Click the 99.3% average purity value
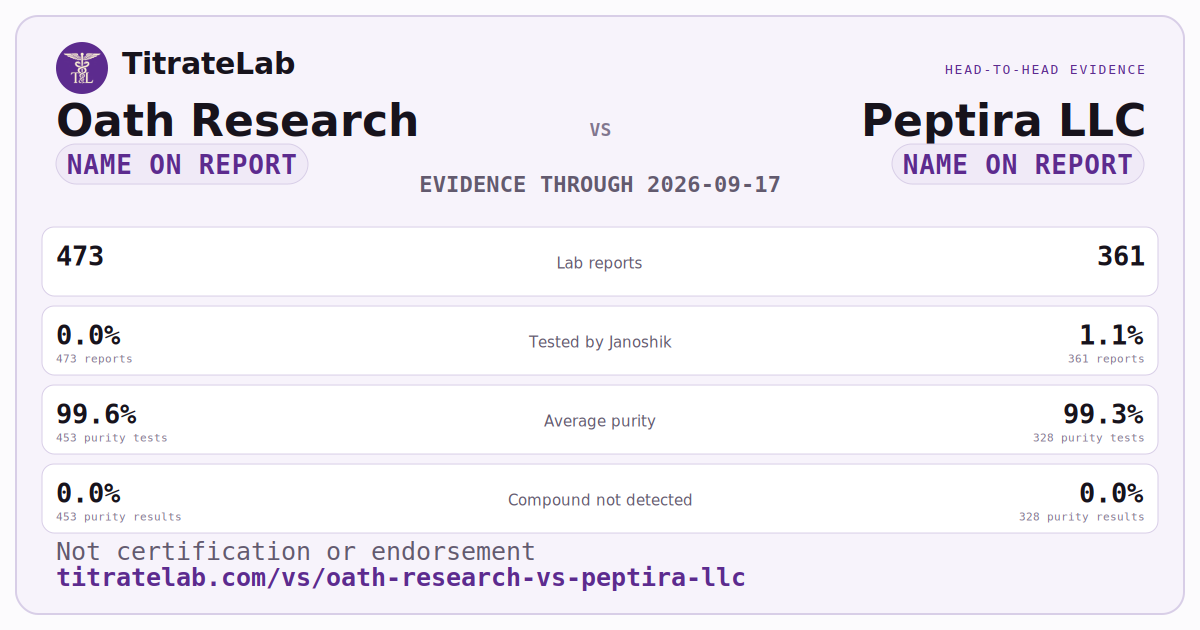 click(1103, 414)
